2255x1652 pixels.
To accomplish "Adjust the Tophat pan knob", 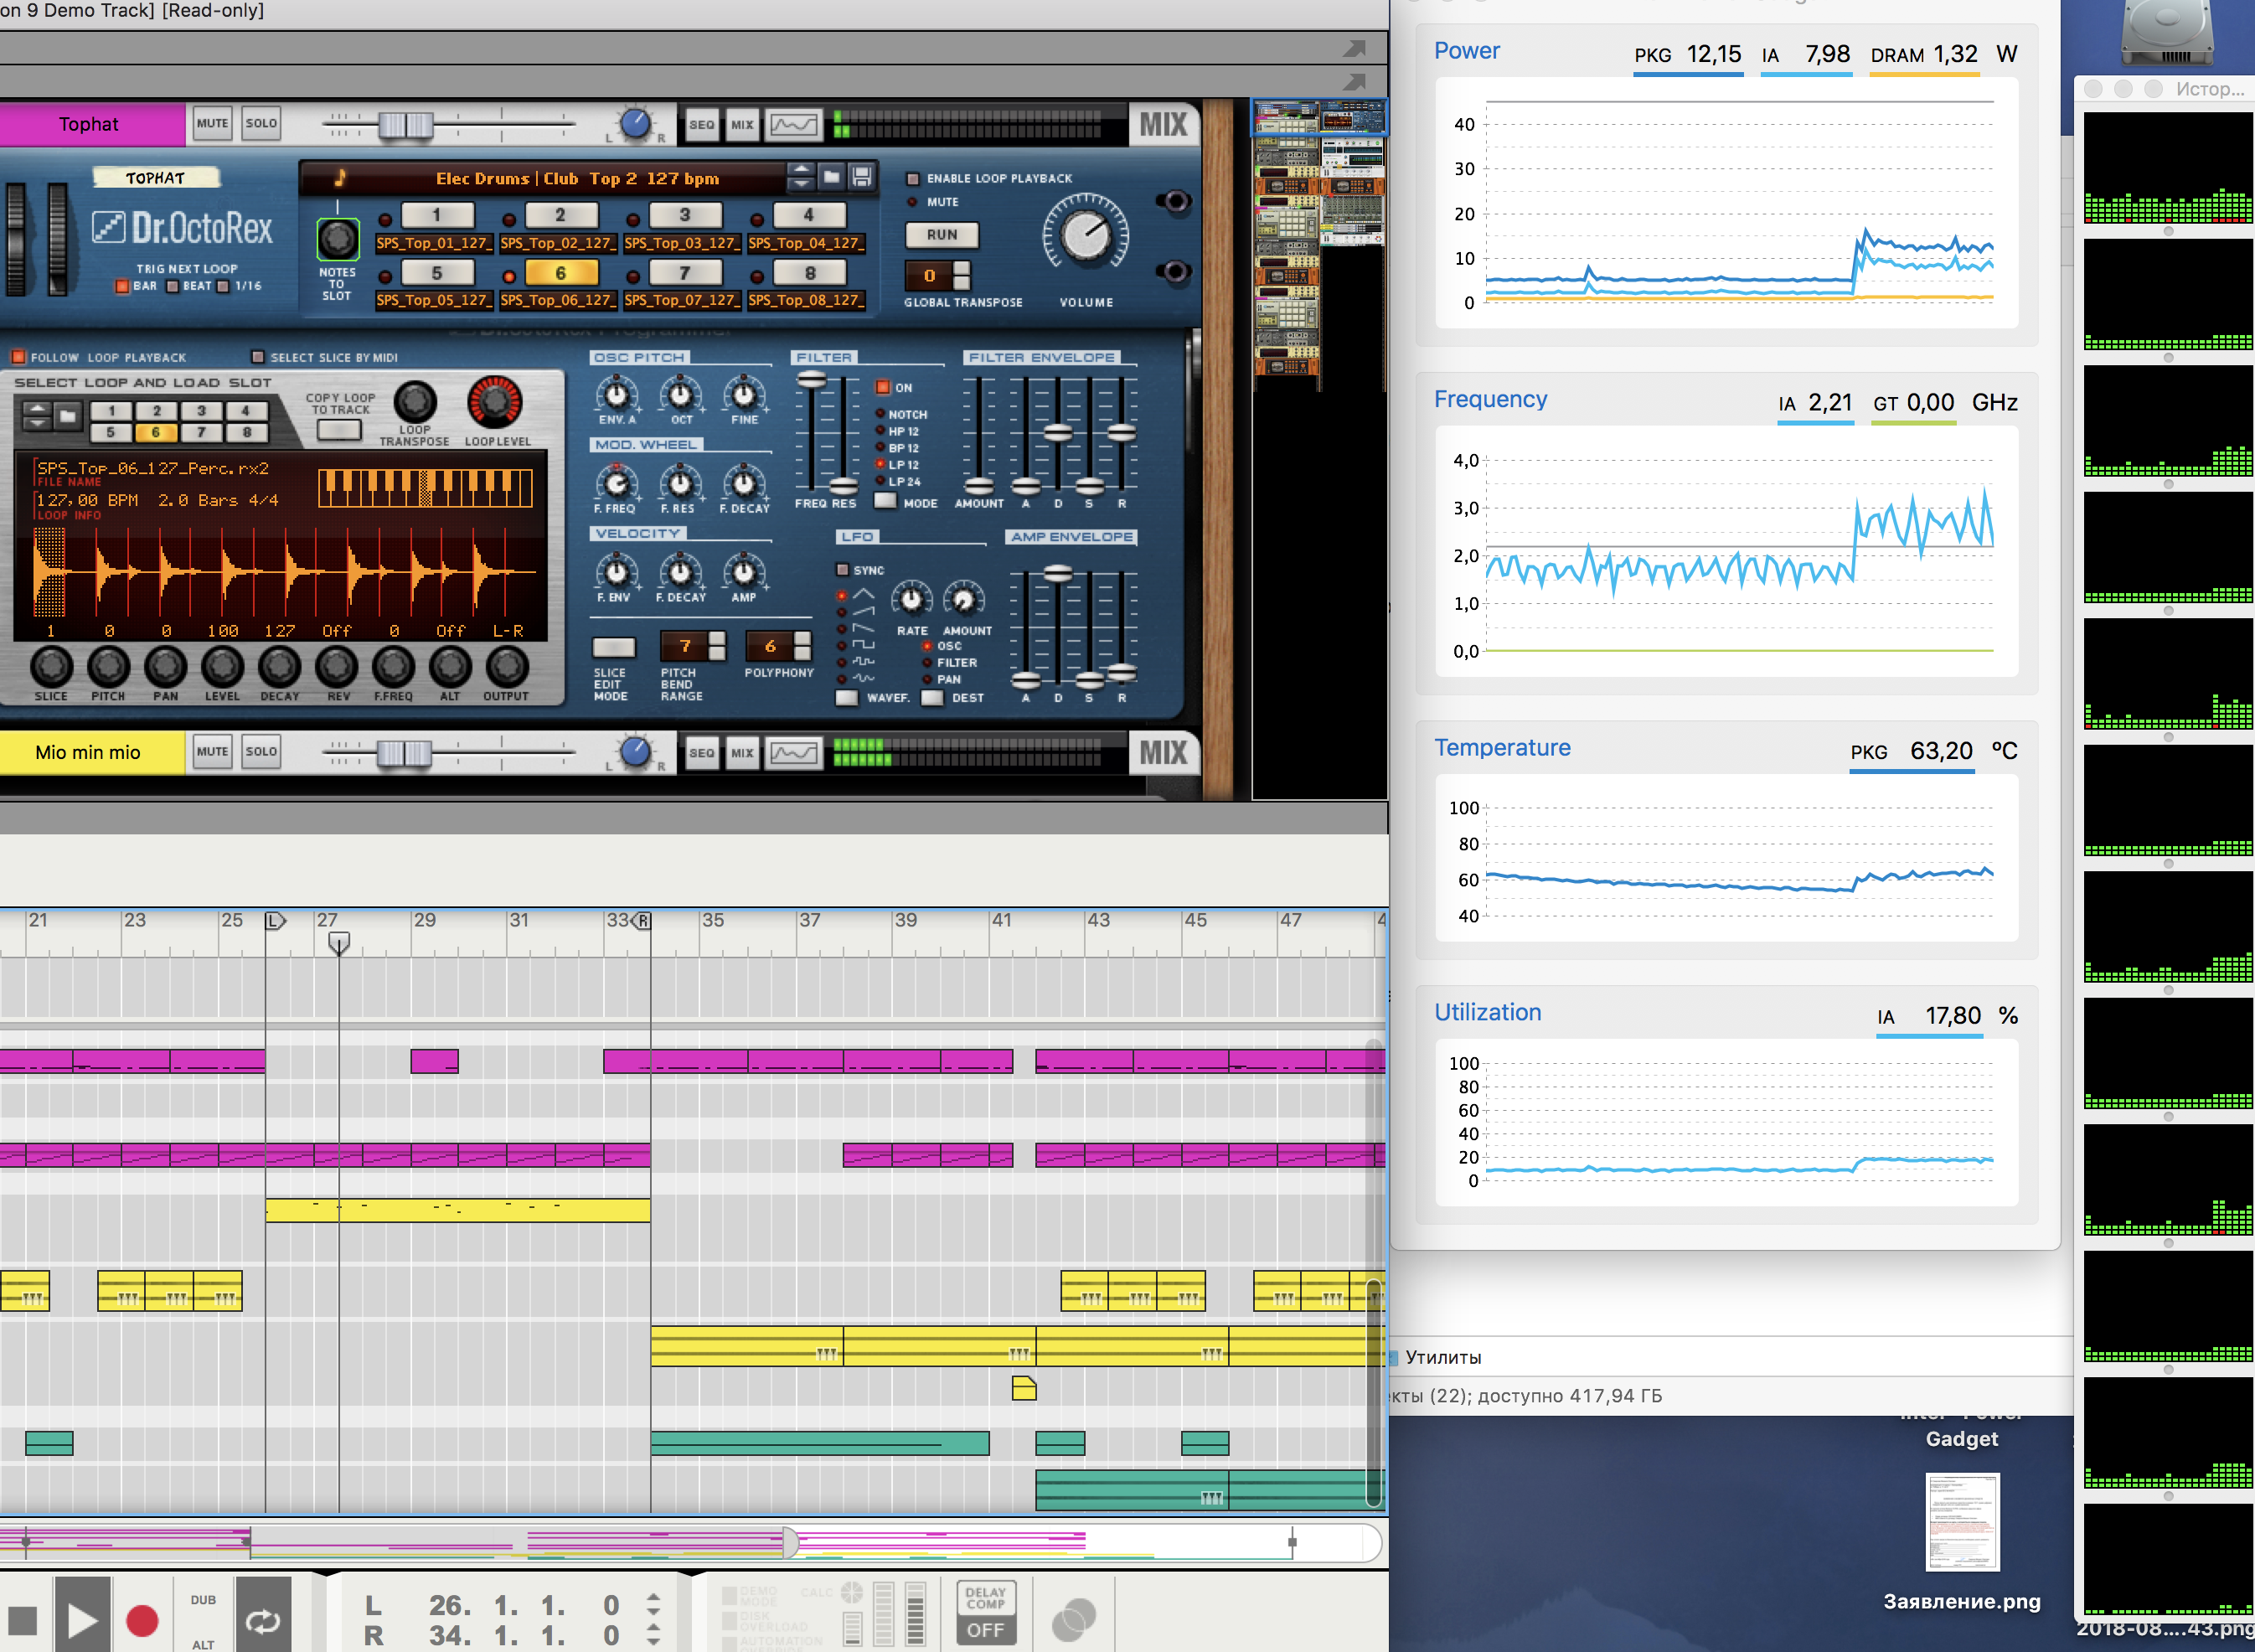I will 635,125.
